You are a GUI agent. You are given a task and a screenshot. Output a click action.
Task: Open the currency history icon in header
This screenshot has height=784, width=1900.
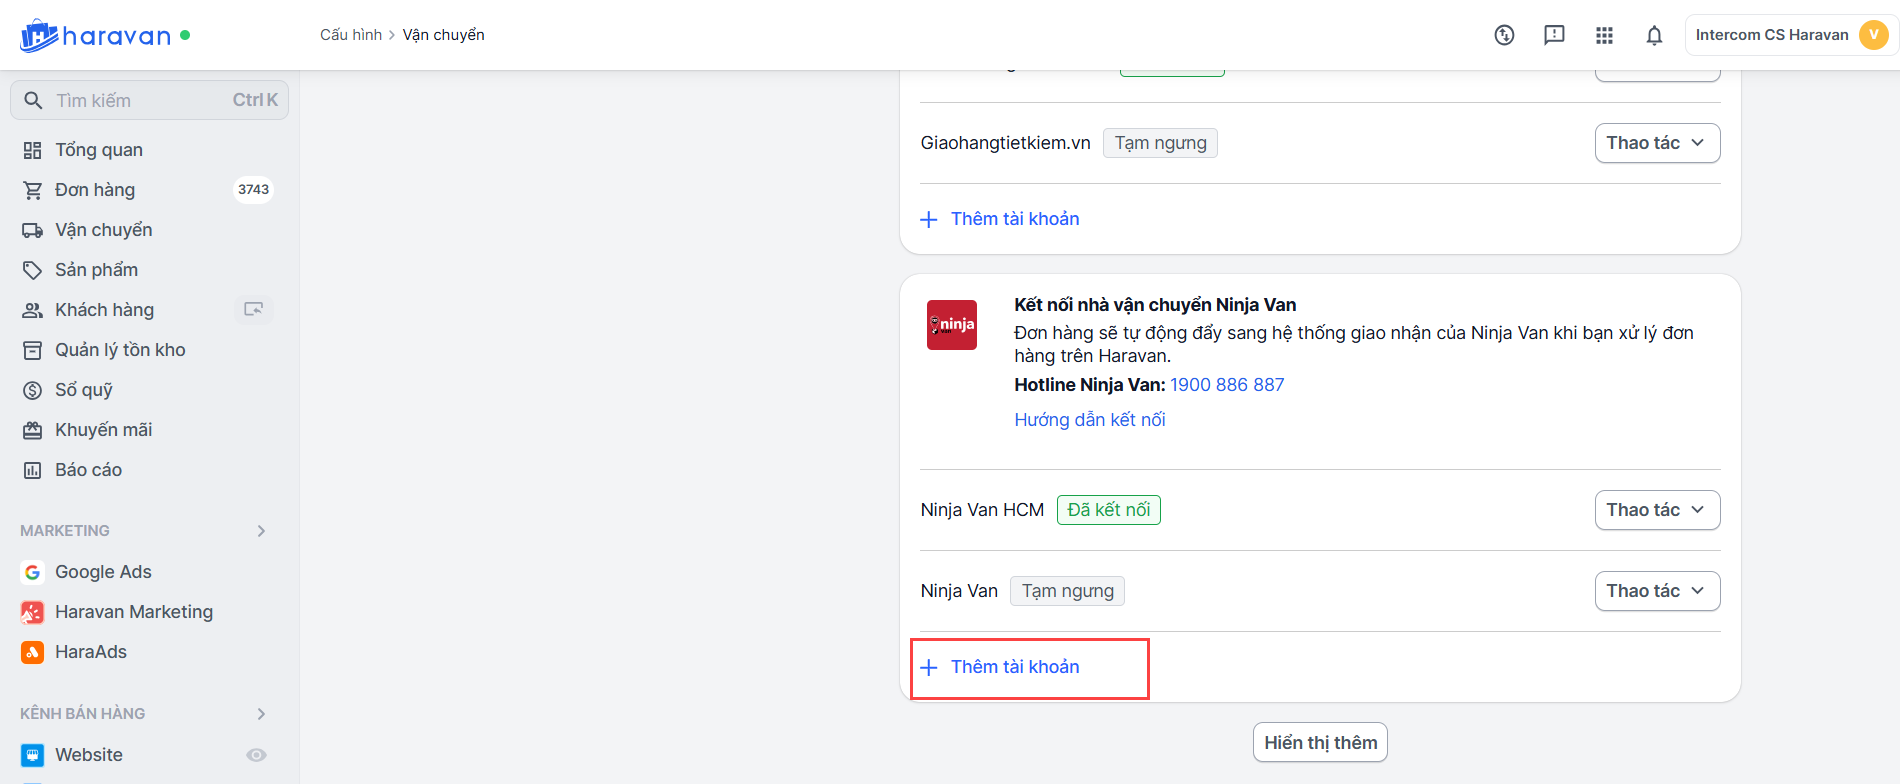[x=1504, y=35]
